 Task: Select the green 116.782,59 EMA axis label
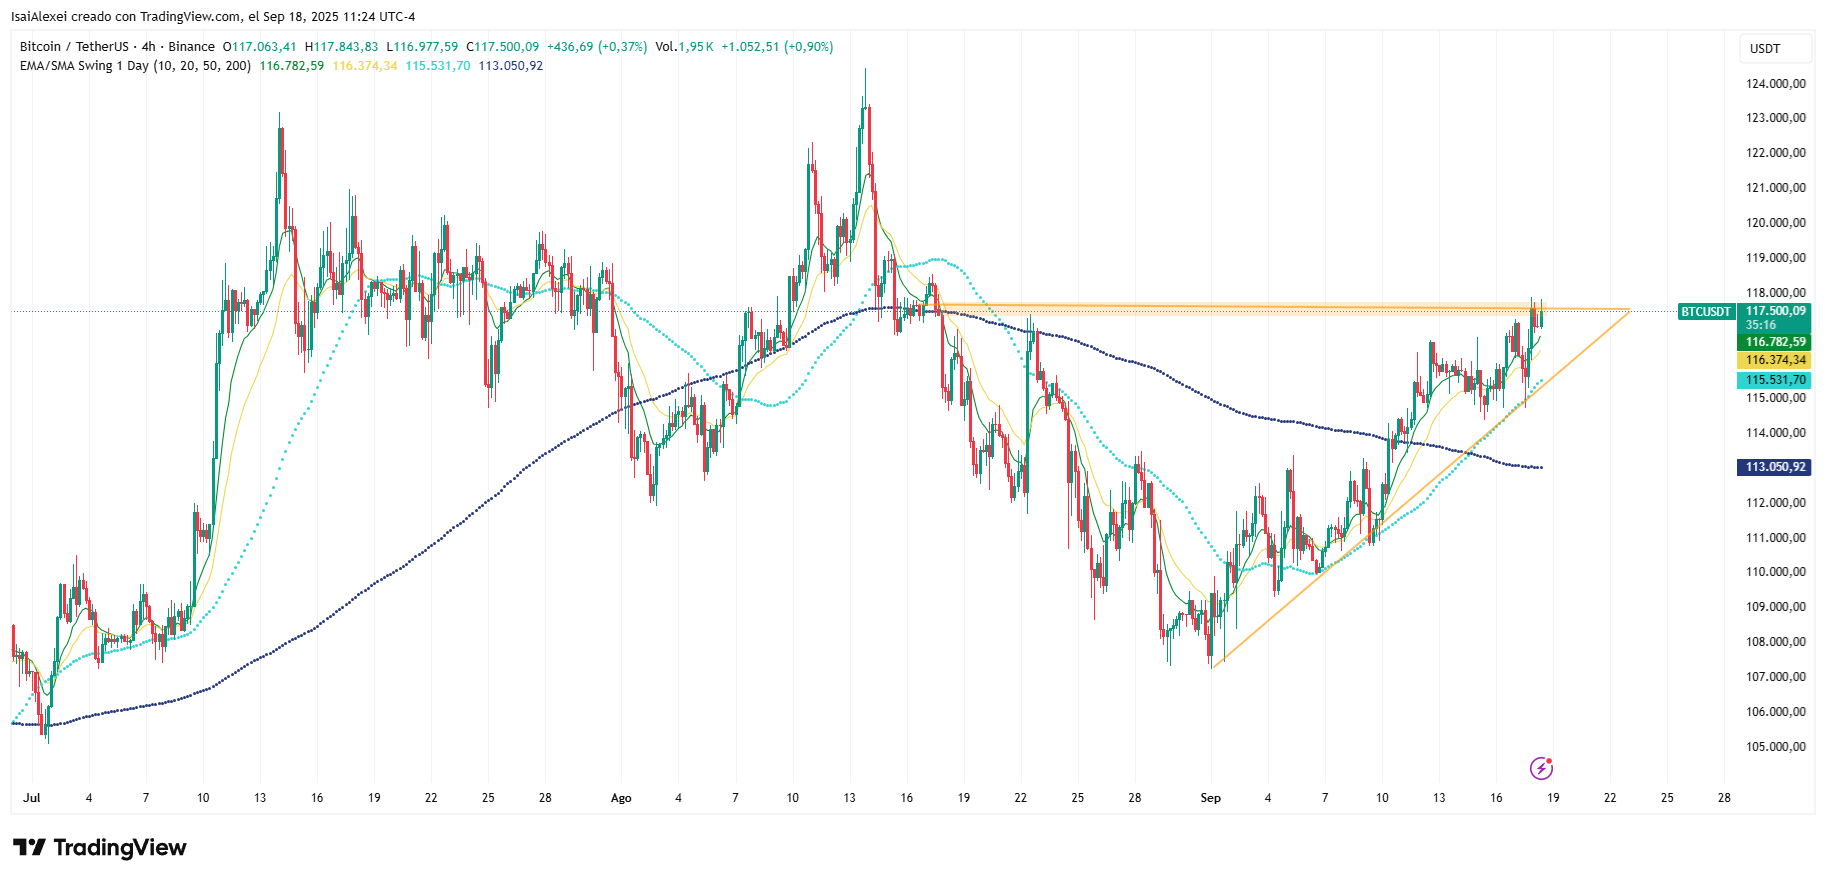tap(1775, 342)
